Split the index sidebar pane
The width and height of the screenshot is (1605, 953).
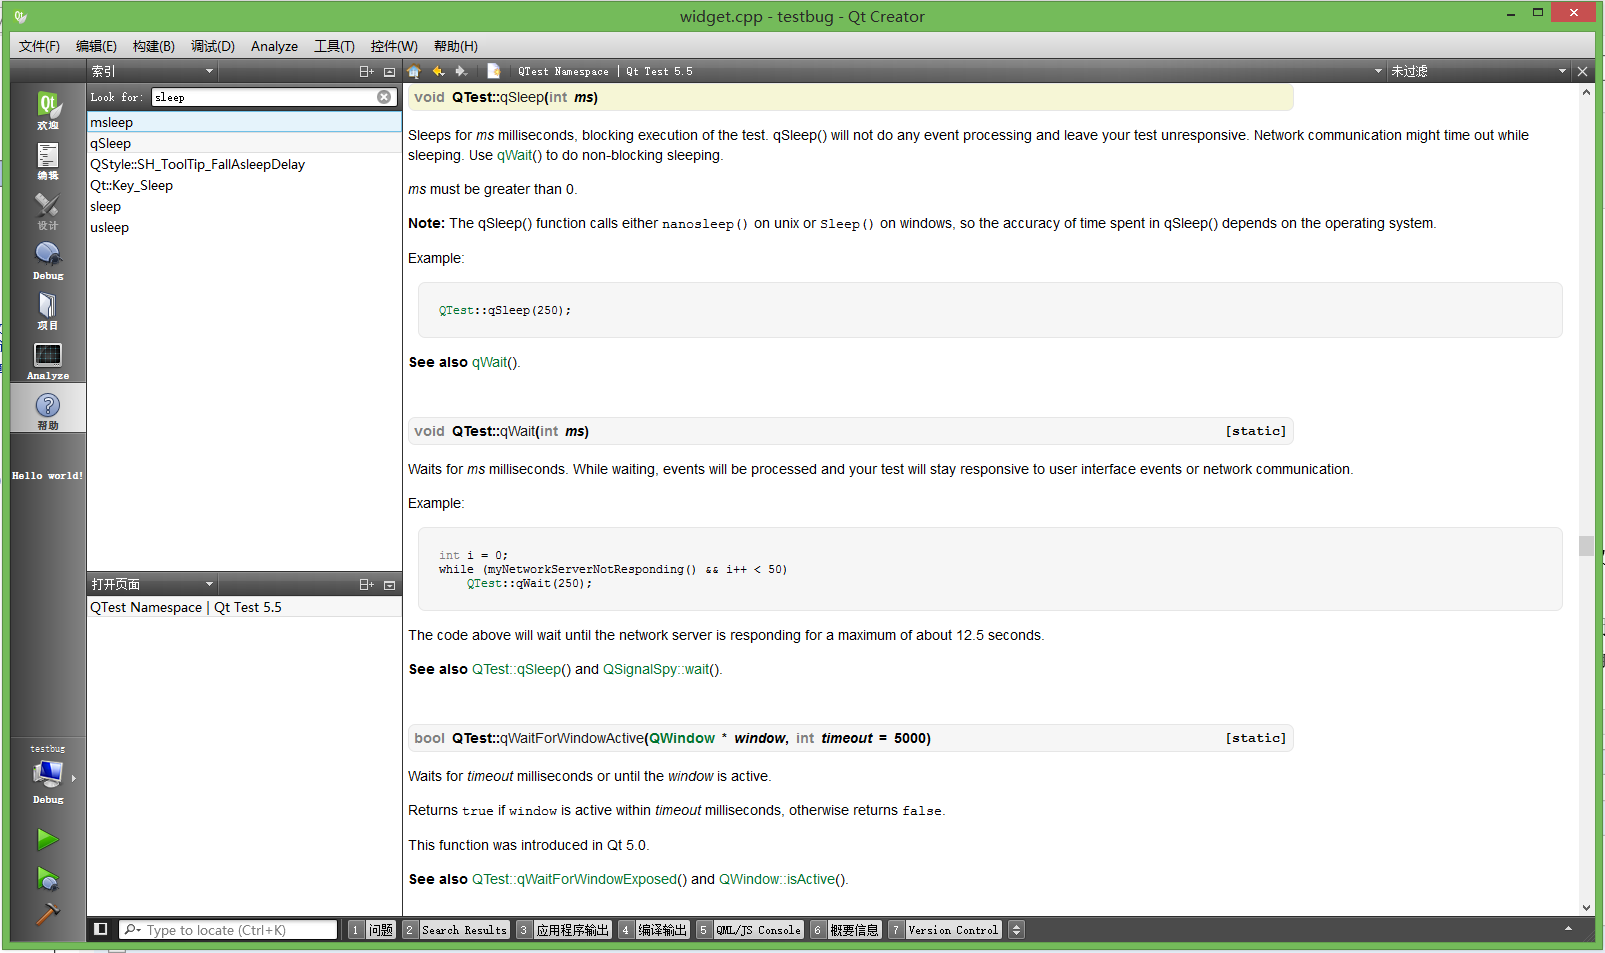(x=366, y=71)
